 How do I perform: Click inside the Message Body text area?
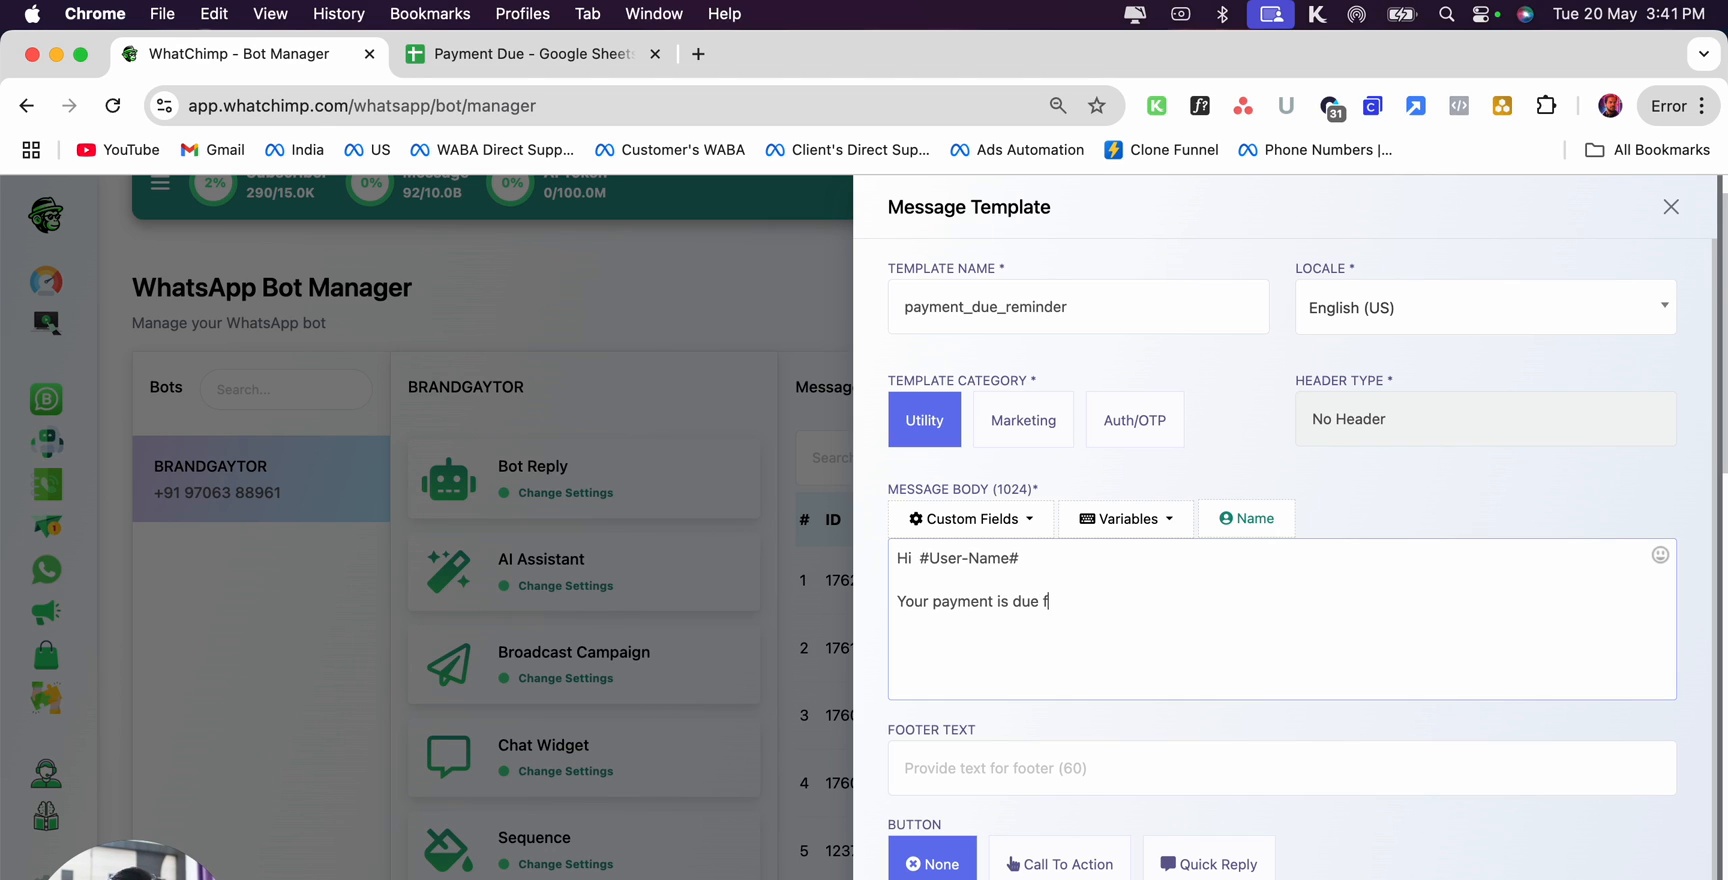(x=1282, y=619)
